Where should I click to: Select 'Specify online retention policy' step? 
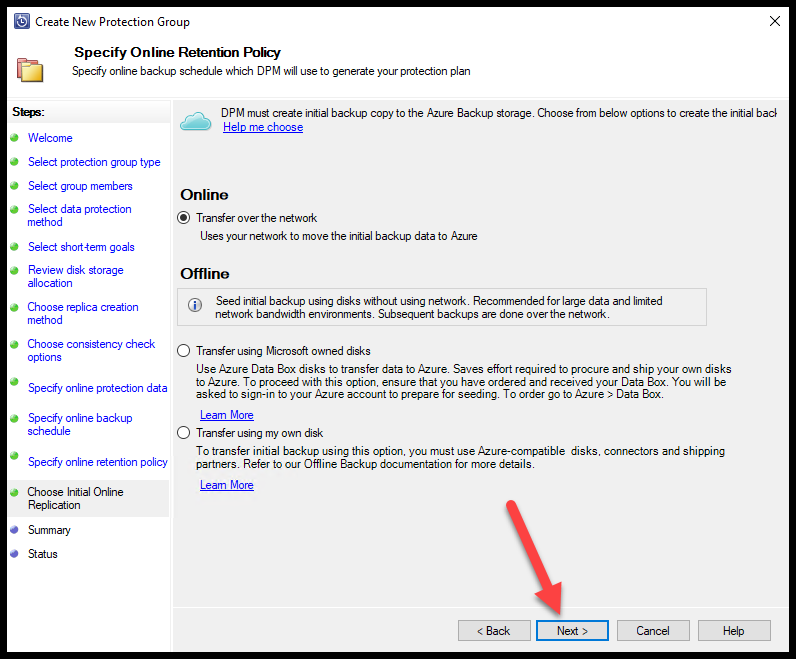pyautogui.click(x=97, y=462)
